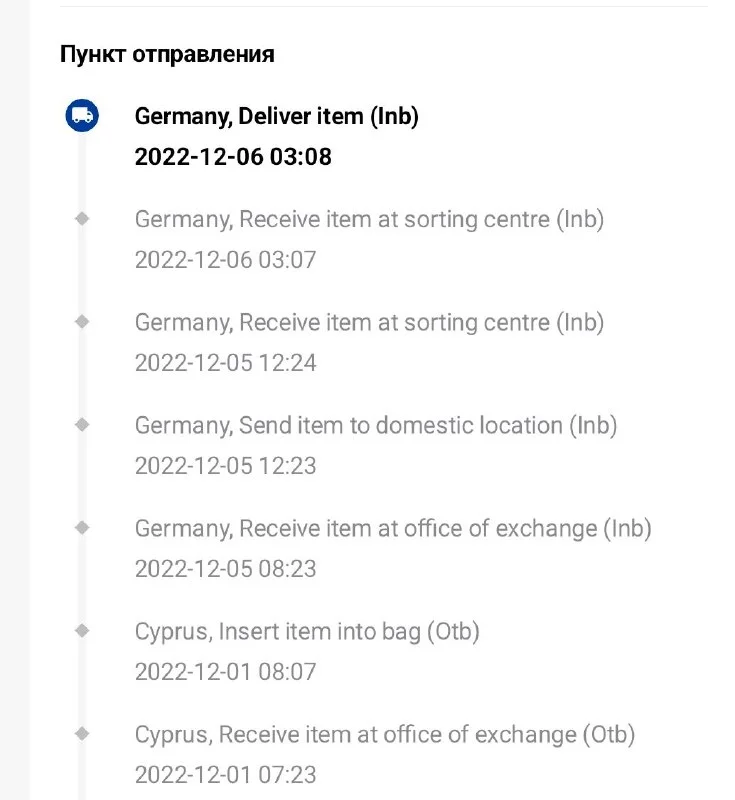
Task: Open the "Germany, Deliver item (Inb)" status
Action: pyautogui.click(x=276, y=116)
